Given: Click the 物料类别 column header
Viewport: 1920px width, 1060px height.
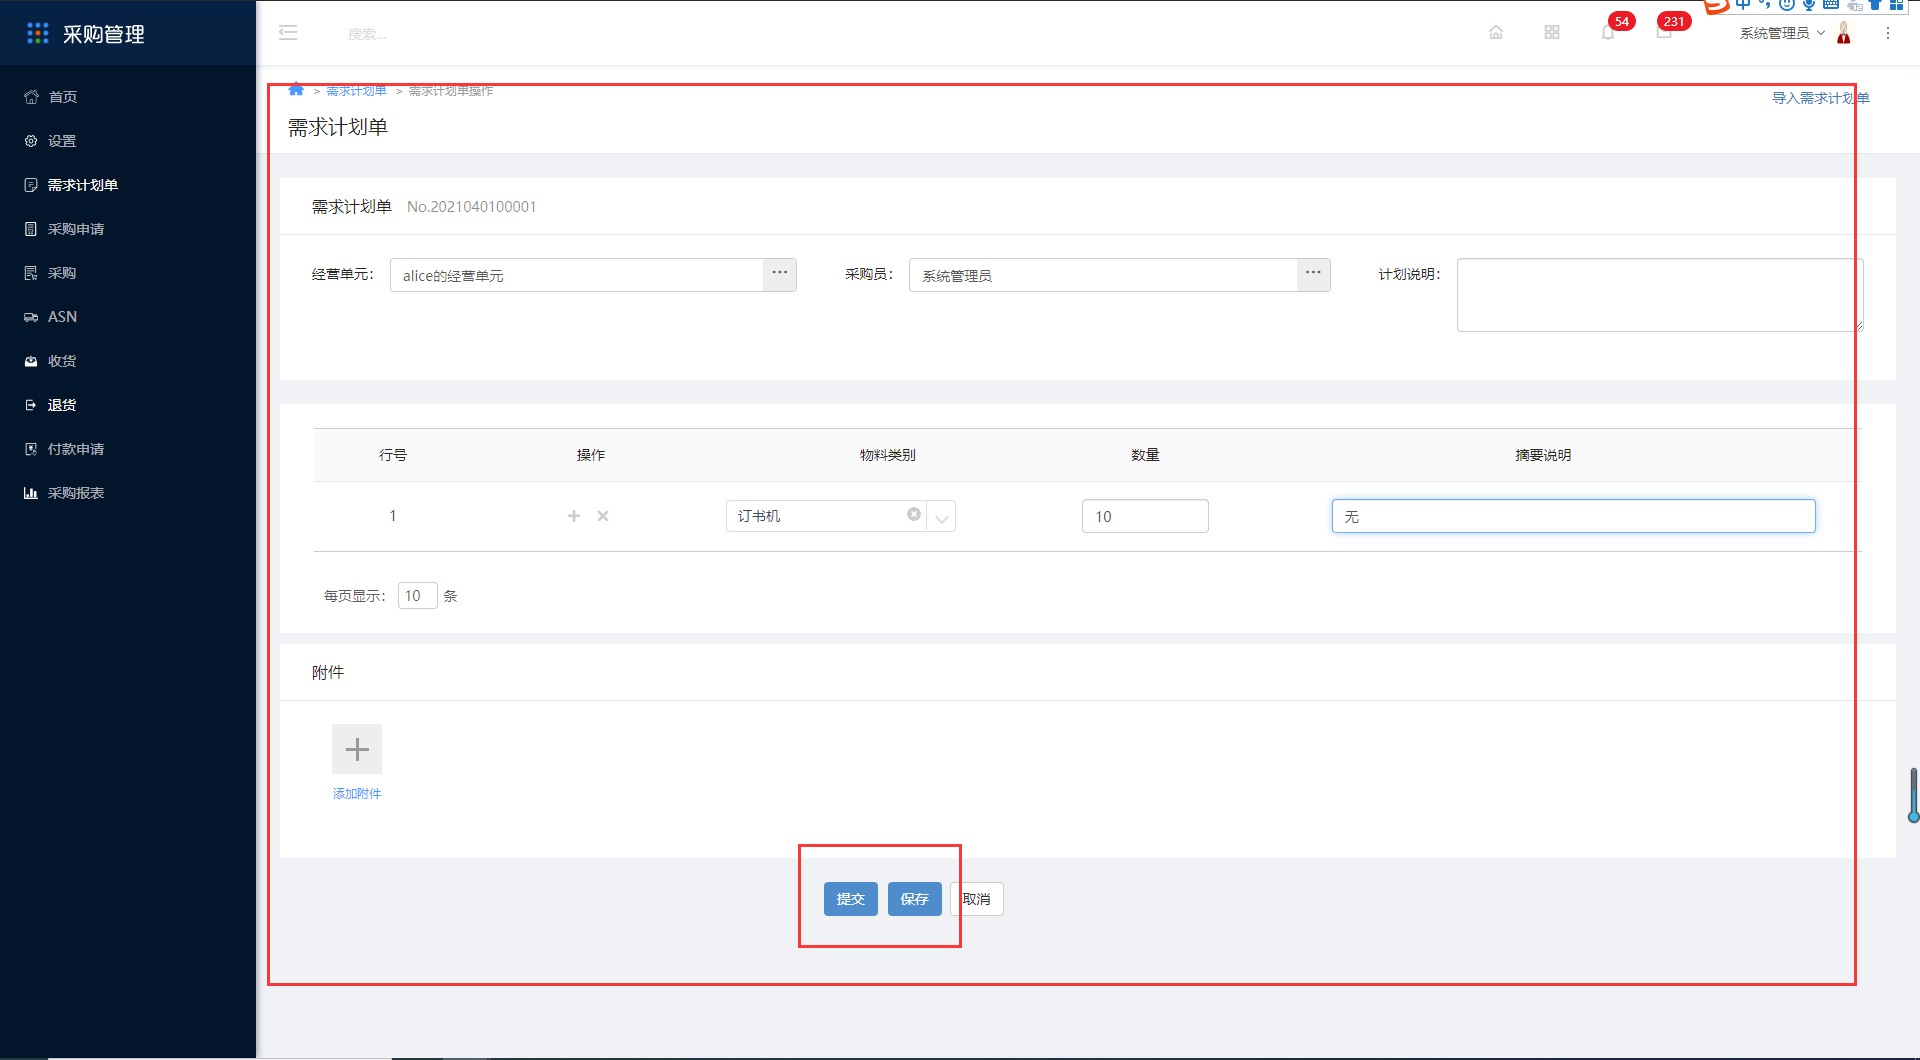Looking at the screenshot, I should 888,455.
